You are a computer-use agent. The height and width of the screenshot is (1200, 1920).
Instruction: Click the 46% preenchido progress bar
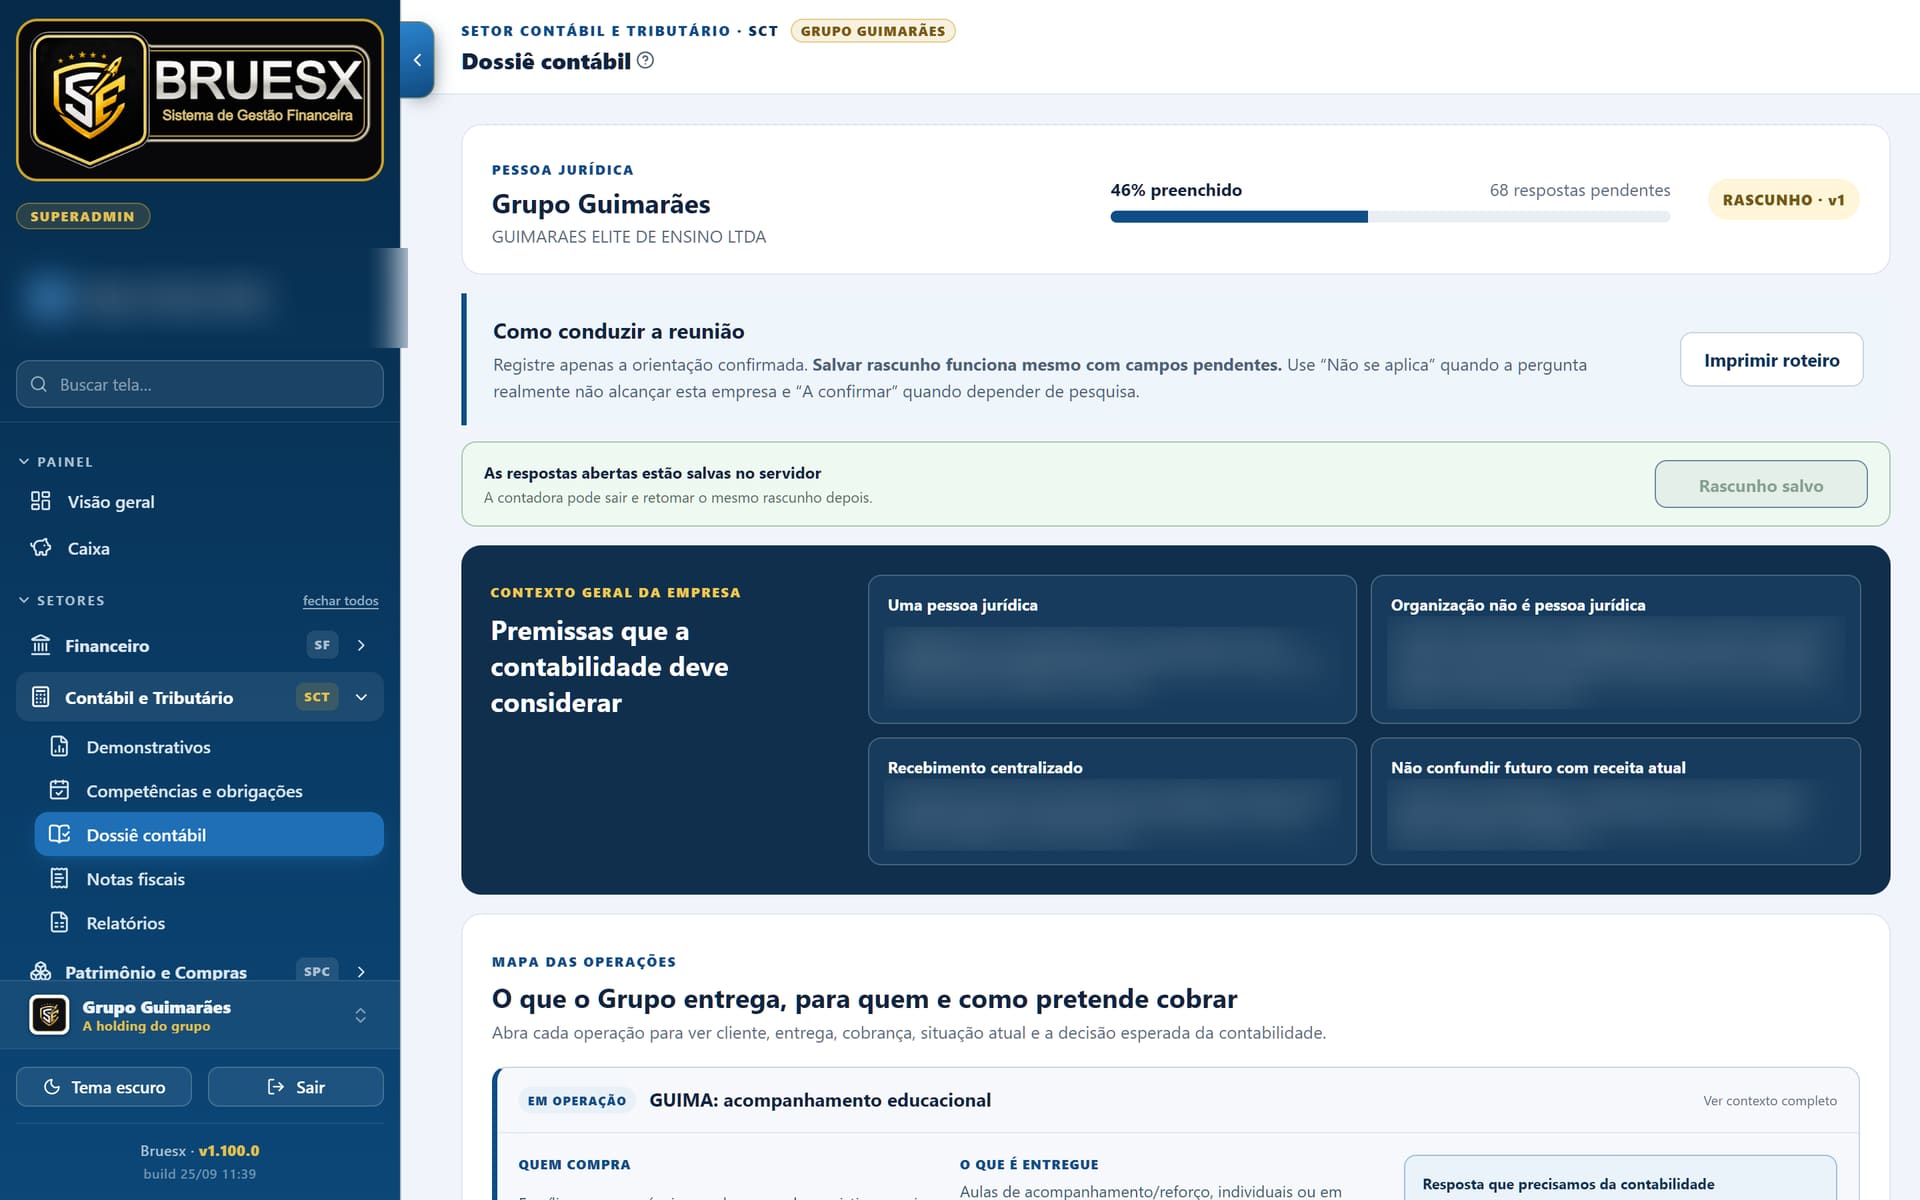point(1390,217)
